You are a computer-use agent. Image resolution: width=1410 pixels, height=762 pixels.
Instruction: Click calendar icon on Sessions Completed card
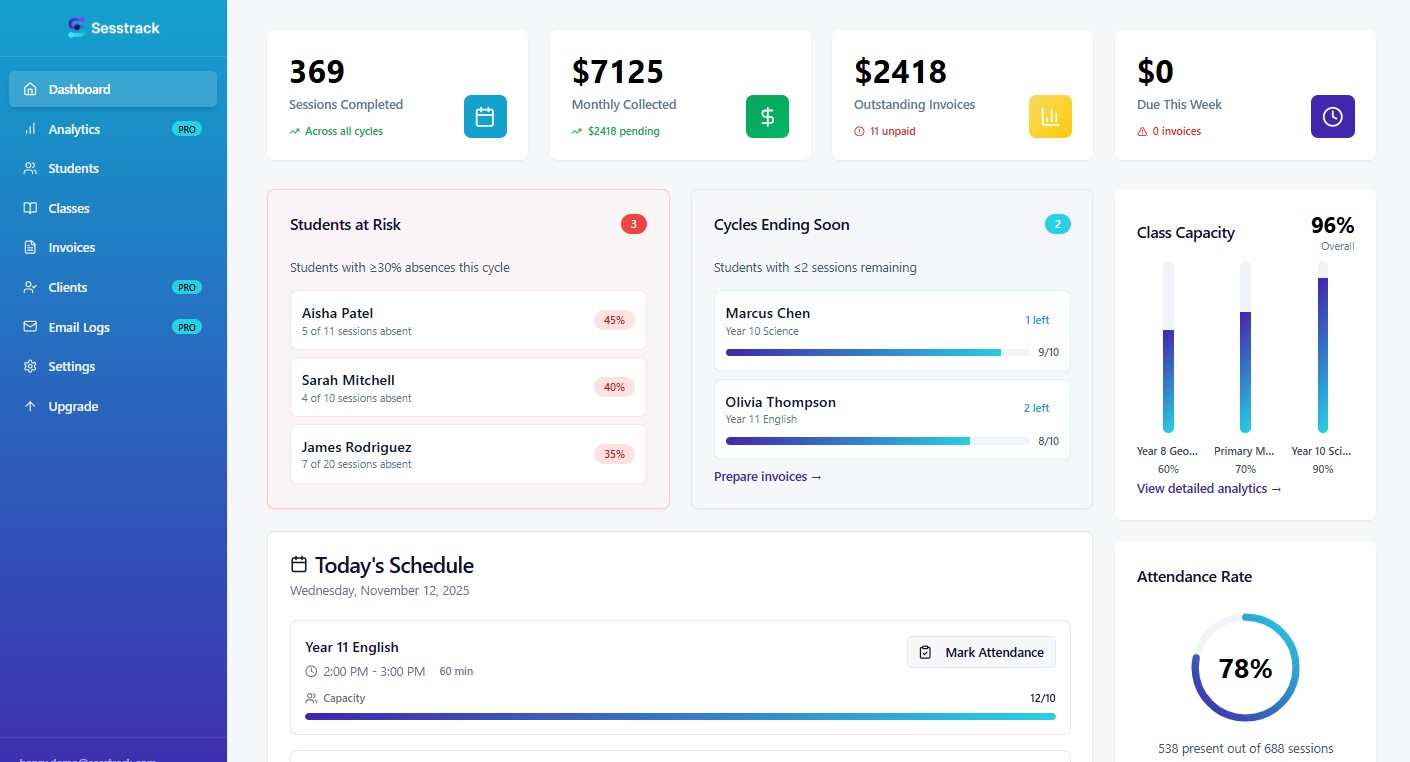485,116
